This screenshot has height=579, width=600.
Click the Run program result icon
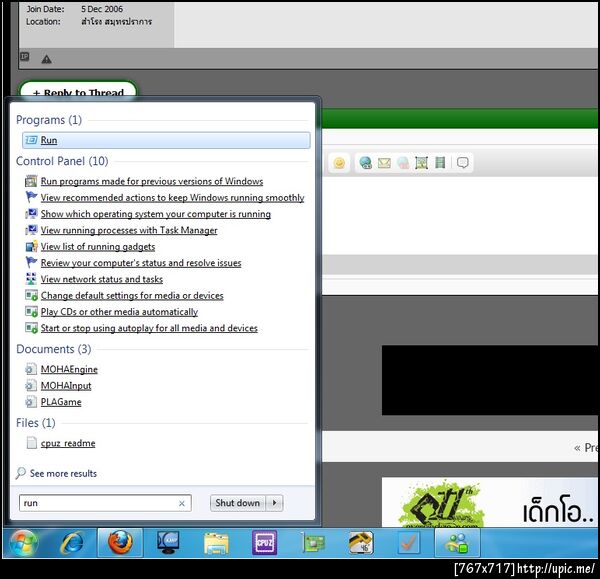[31, 140]
